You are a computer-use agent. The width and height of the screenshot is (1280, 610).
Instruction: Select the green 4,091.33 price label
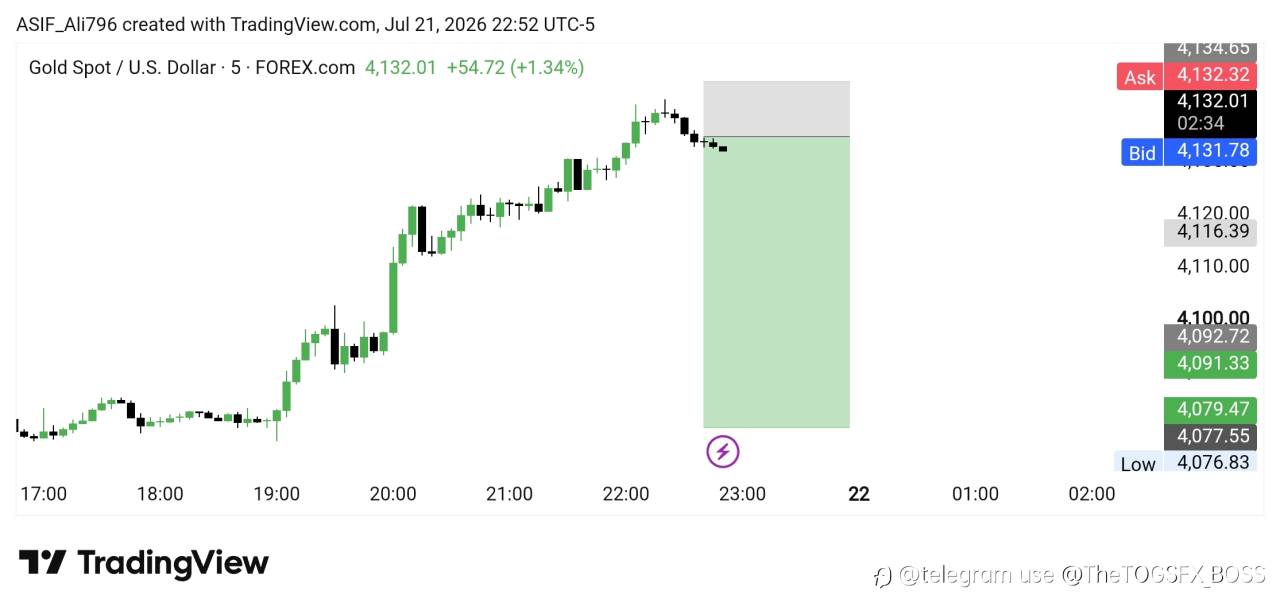1210,364
